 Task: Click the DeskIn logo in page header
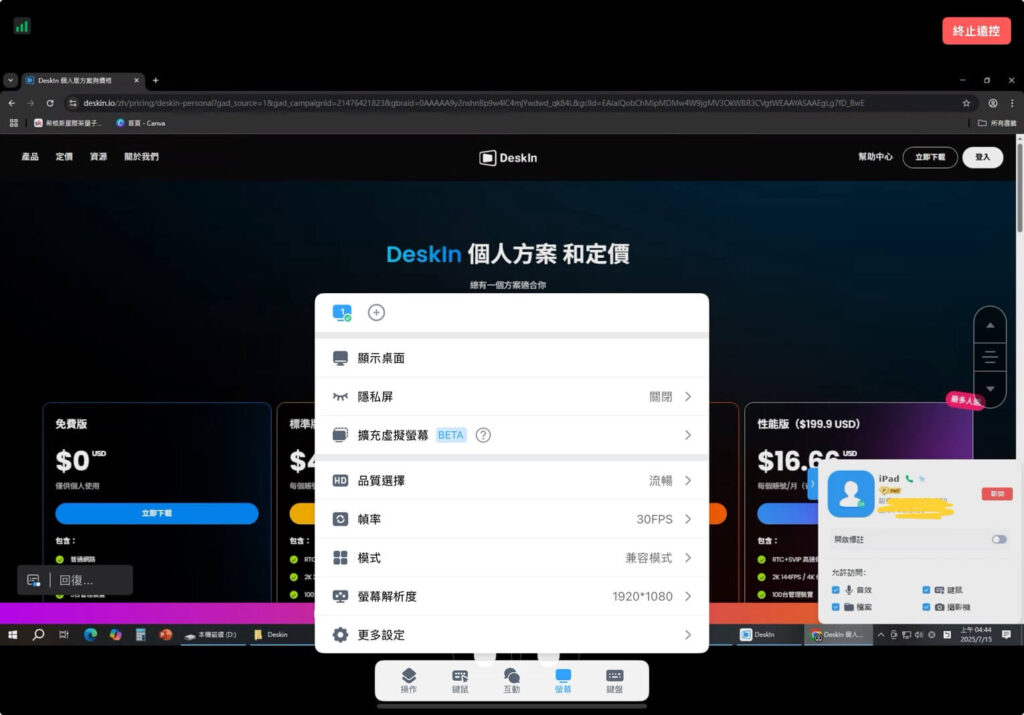508,158
